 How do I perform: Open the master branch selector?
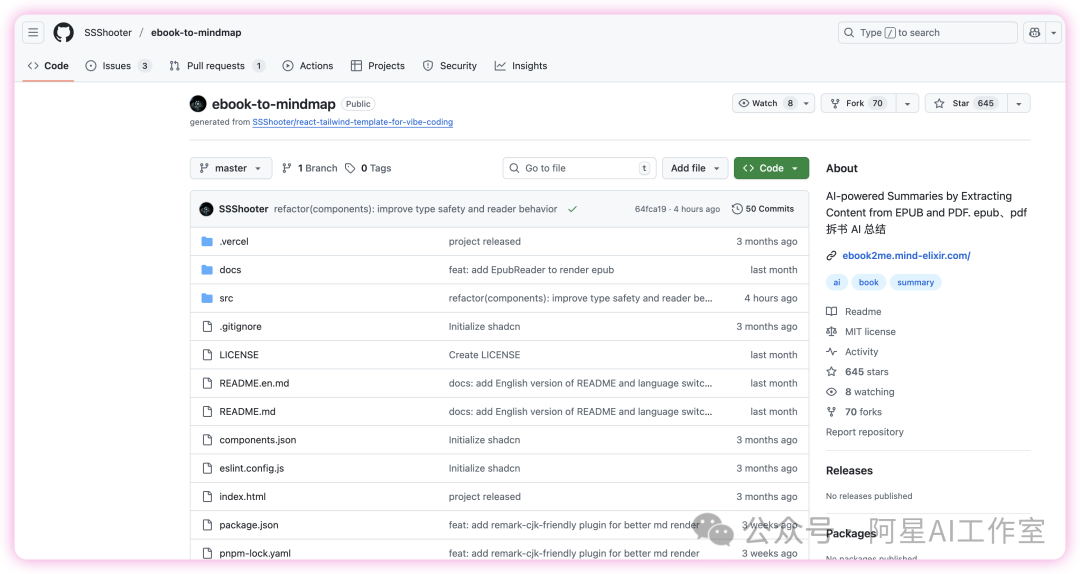click(231, 168)
